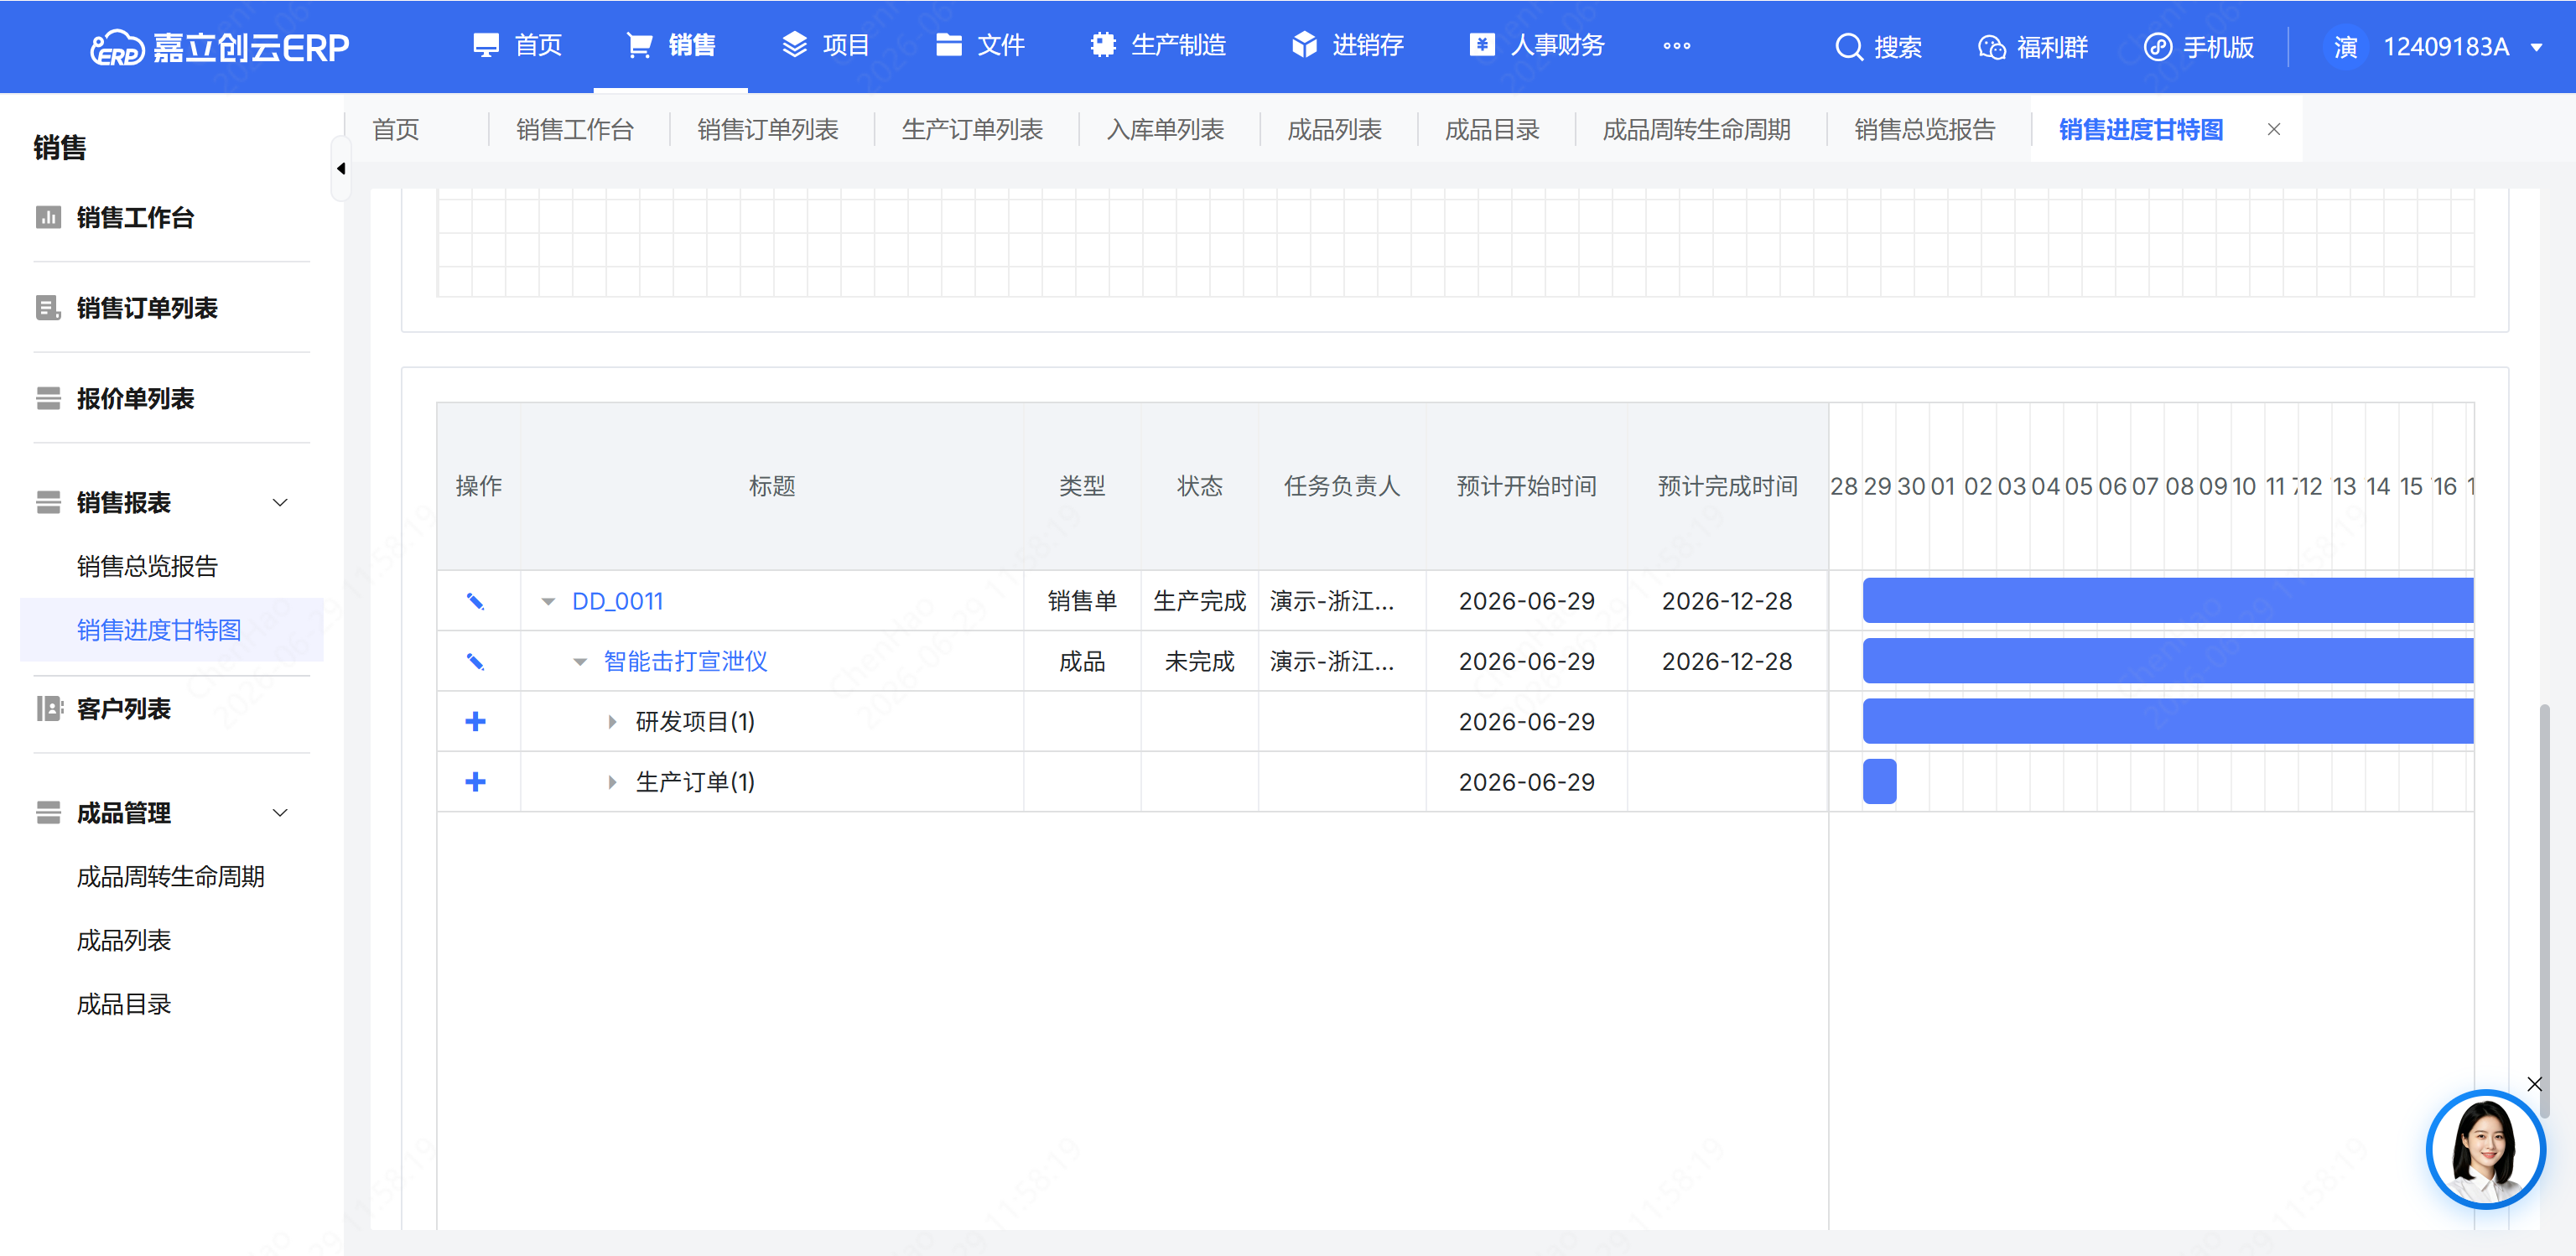Click the 嘉立创云ERP logo
The image size is (2576, 1256).
(219, 47)
